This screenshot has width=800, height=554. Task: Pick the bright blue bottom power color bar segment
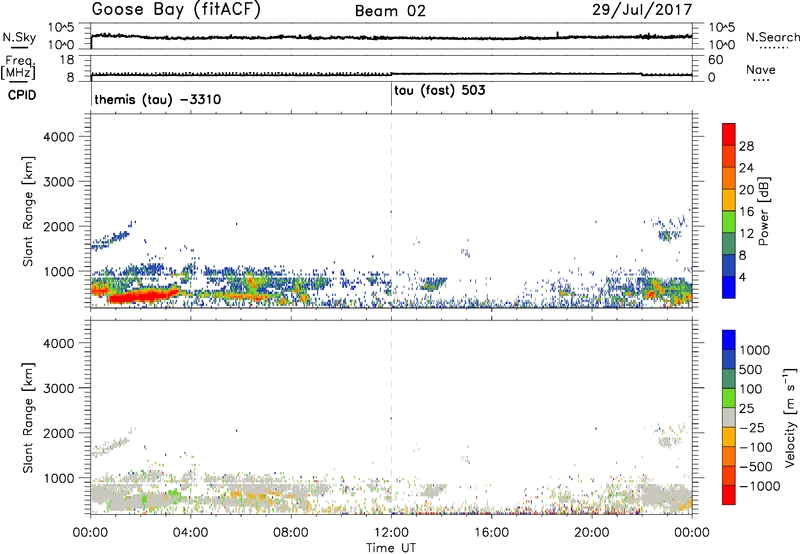point(729,287)
